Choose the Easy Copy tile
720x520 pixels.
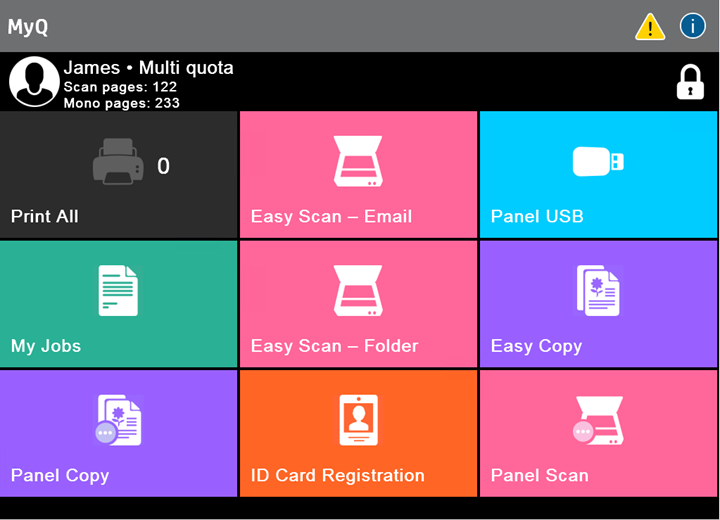click(598, 304)
